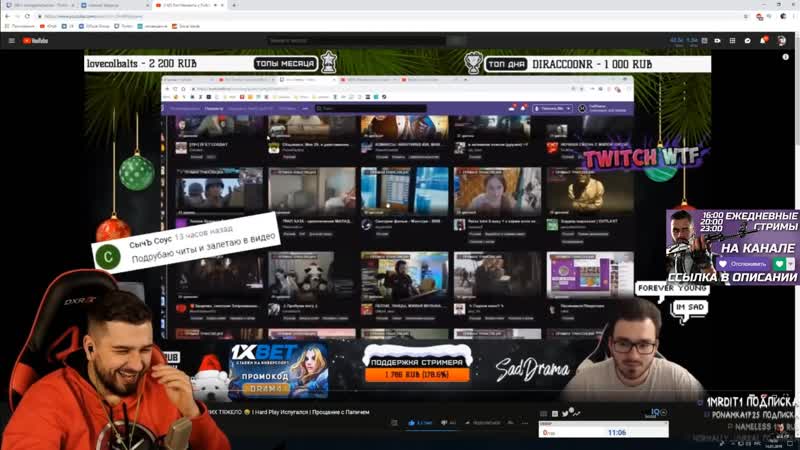
Task: Open the YouTube account avatar menu
Action: [x=782, y=41]
